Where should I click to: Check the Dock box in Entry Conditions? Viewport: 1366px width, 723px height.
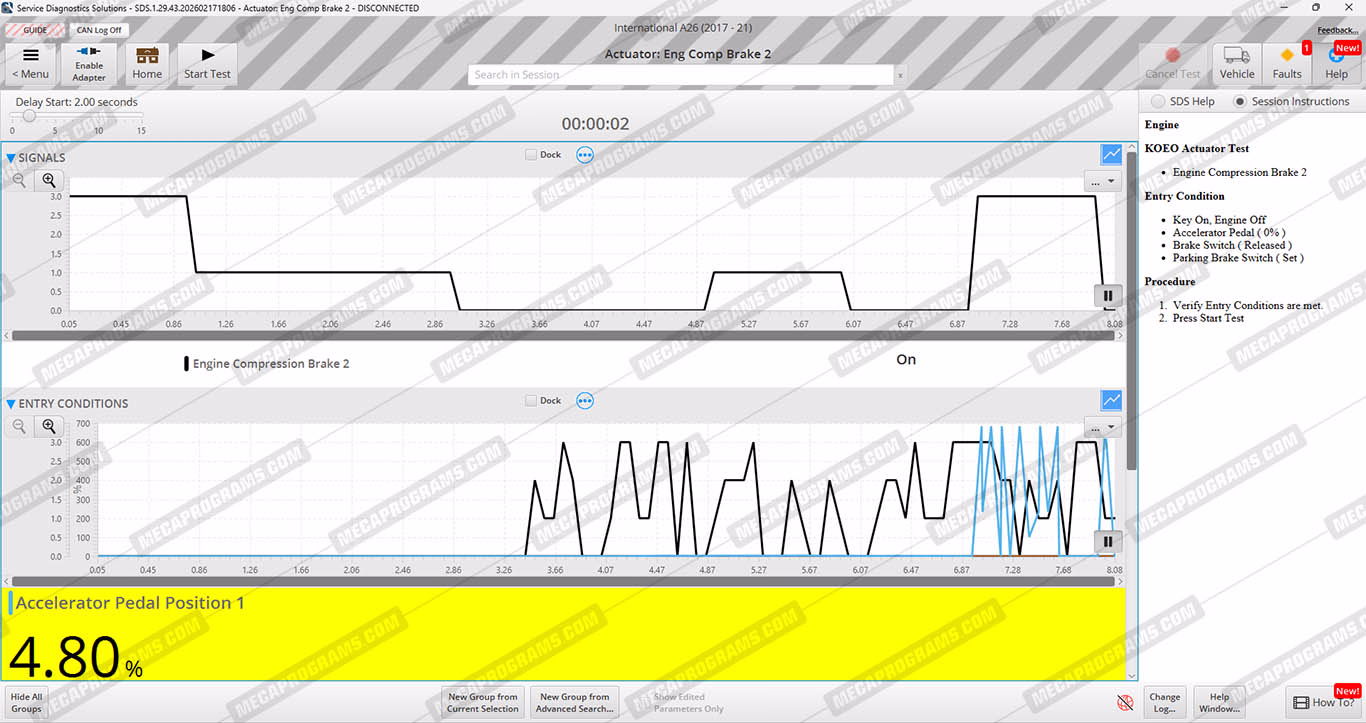coord(532,401)
